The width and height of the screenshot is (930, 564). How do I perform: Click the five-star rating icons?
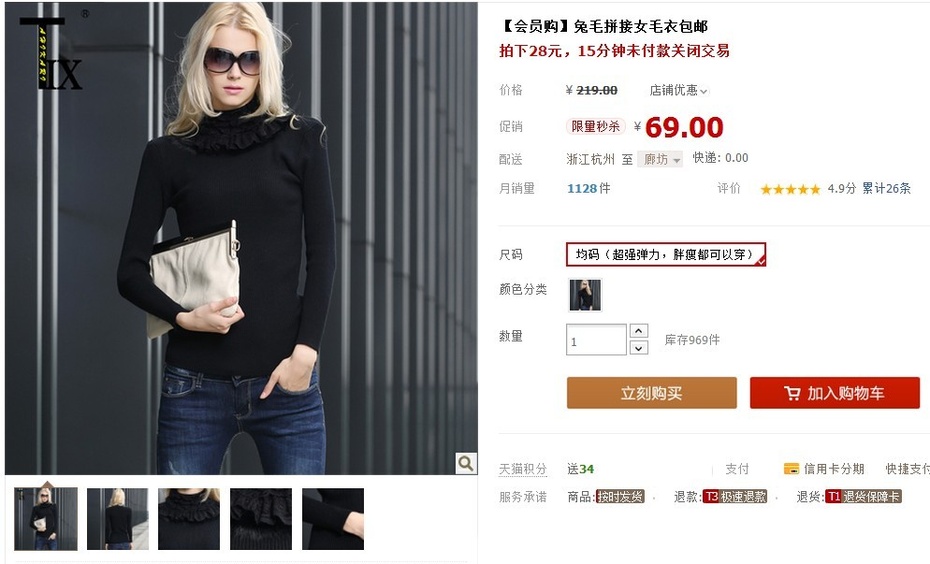[x=790, y=189]
